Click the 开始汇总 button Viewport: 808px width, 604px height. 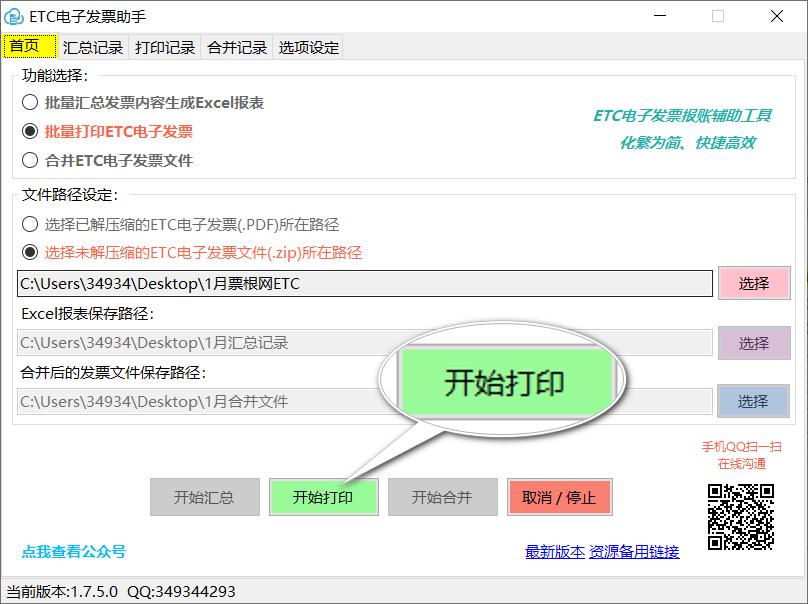(205, 497)
